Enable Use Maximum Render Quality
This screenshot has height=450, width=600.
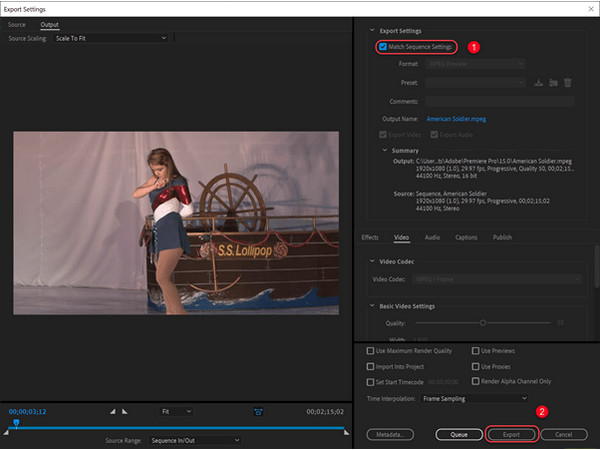(x=370, y=351)
